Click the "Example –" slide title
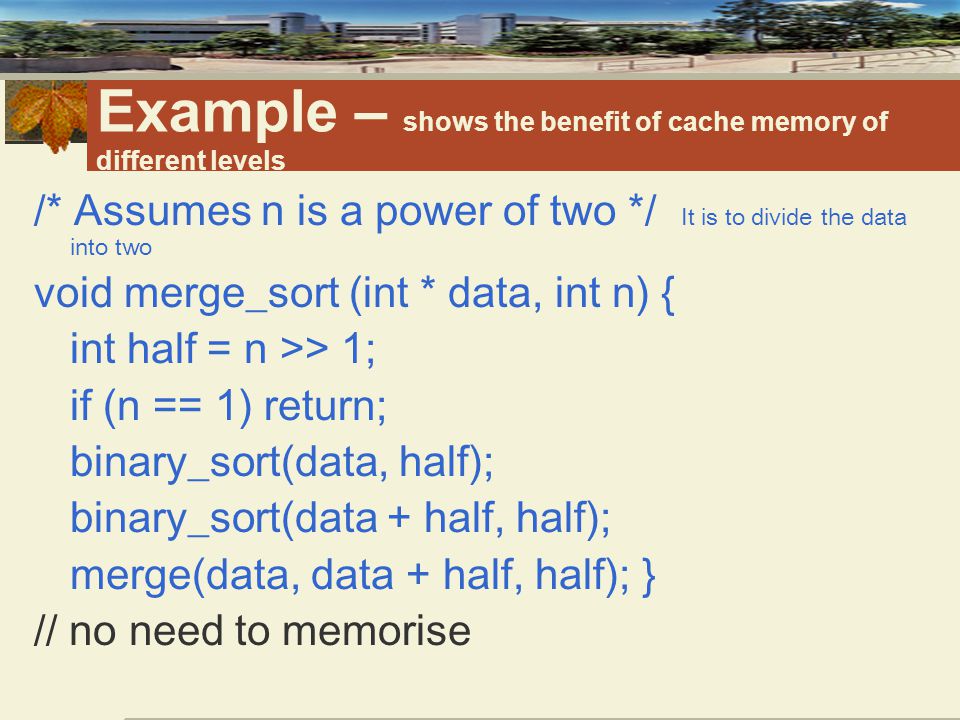 click(242, 112)
